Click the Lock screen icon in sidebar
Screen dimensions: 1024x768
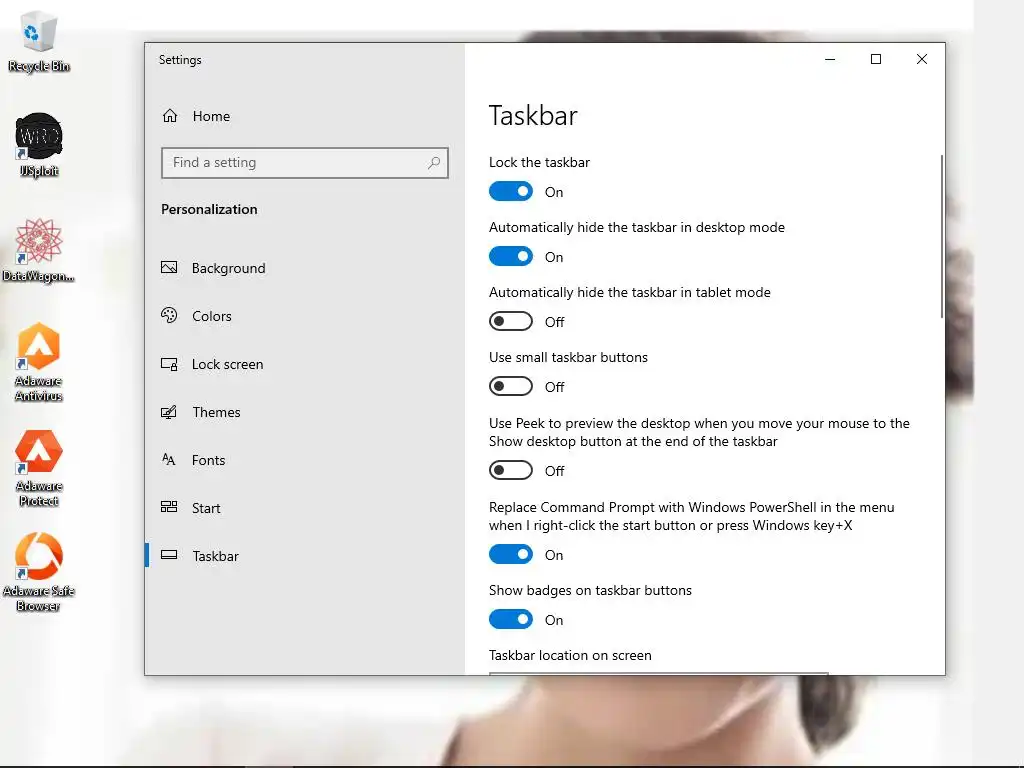click(169, 364)
